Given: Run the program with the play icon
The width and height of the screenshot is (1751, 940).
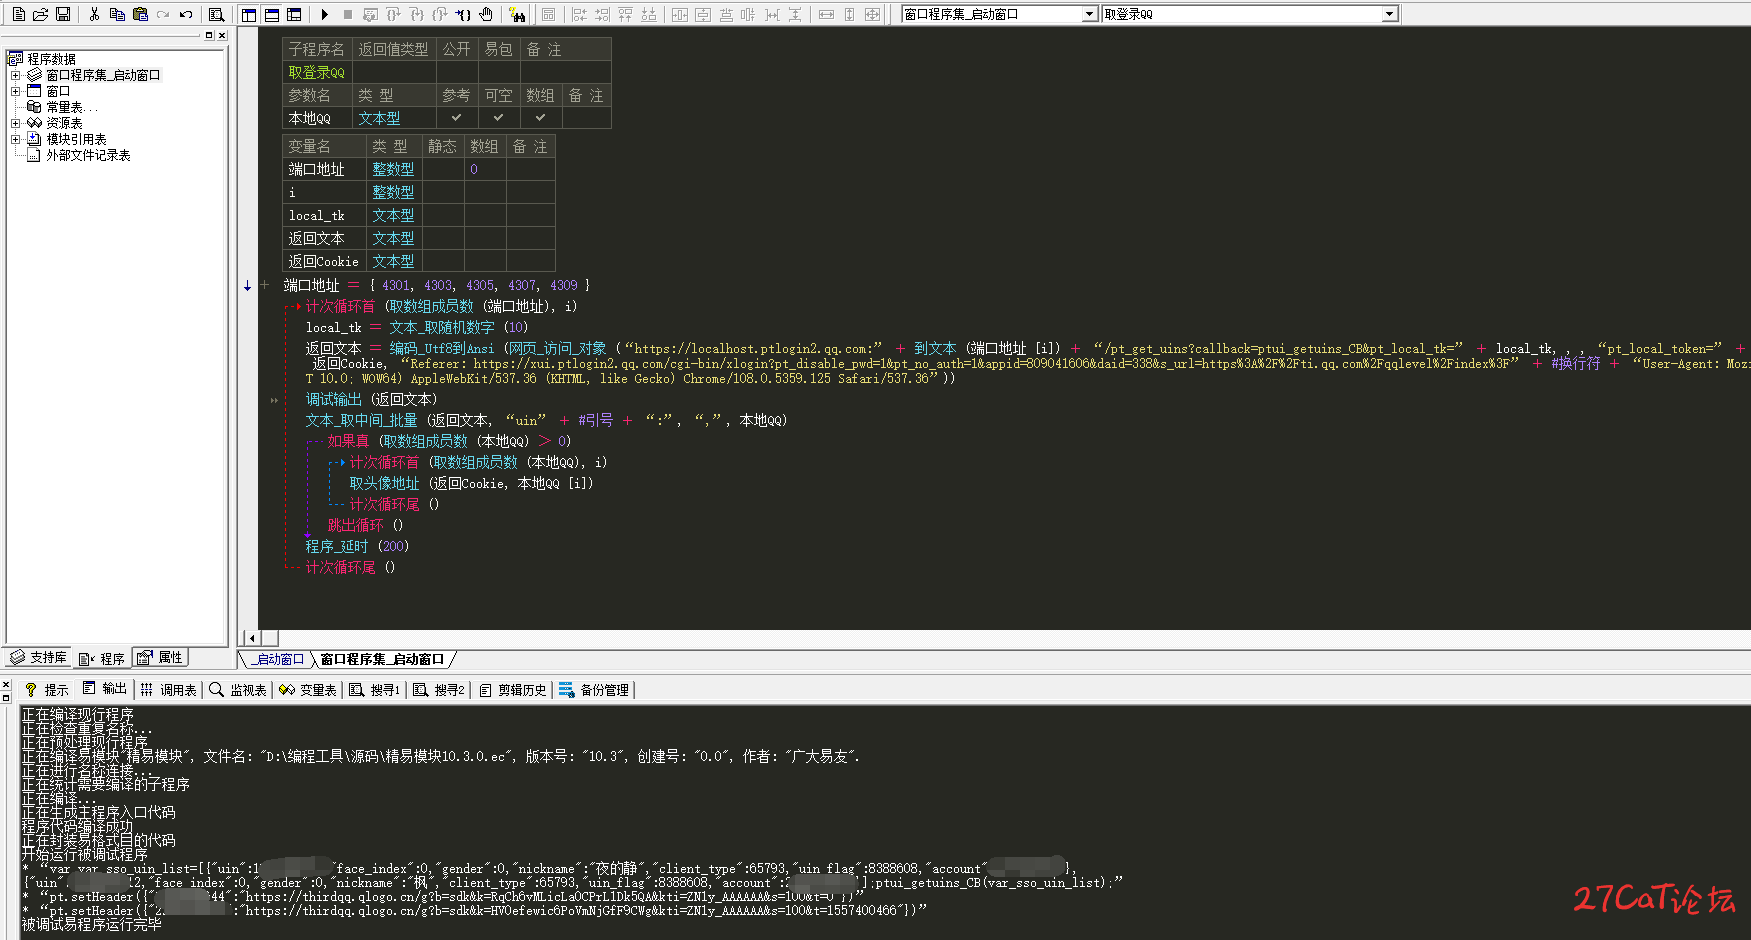Looking at the screenshot, I should pyautogui.click(x=324, y=14).
